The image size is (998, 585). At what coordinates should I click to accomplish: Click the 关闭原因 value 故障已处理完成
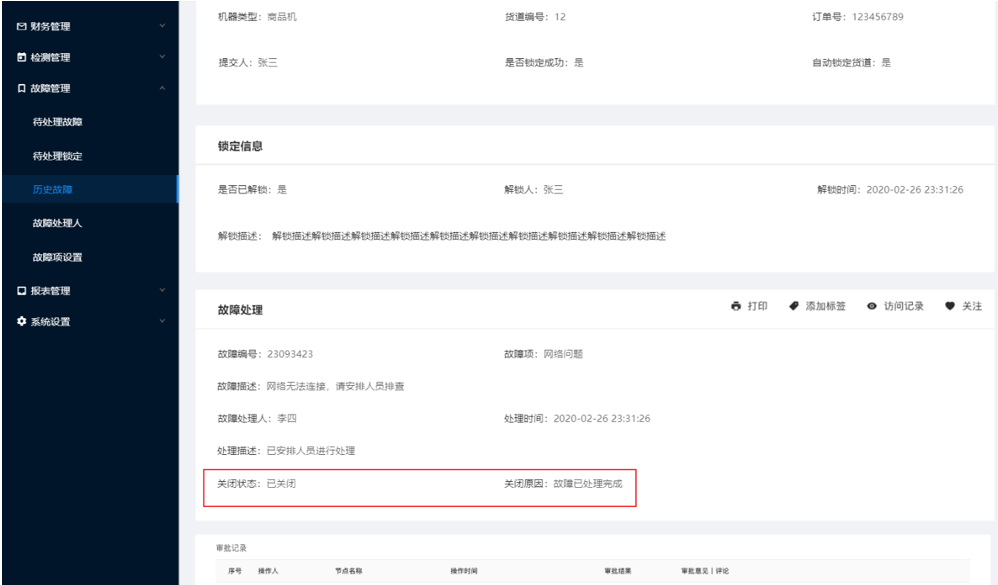[587, 484]
